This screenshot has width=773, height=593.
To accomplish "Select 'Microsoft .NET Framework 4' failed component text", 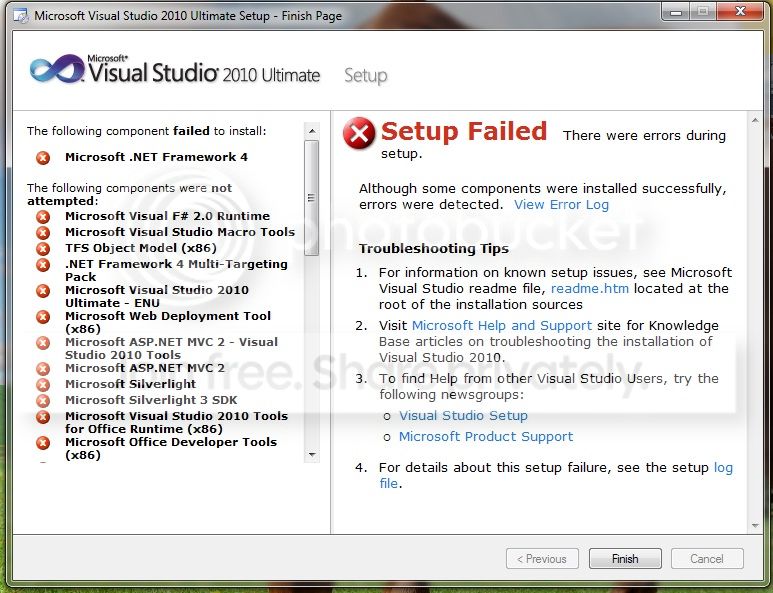I will [x=156, y=157].
